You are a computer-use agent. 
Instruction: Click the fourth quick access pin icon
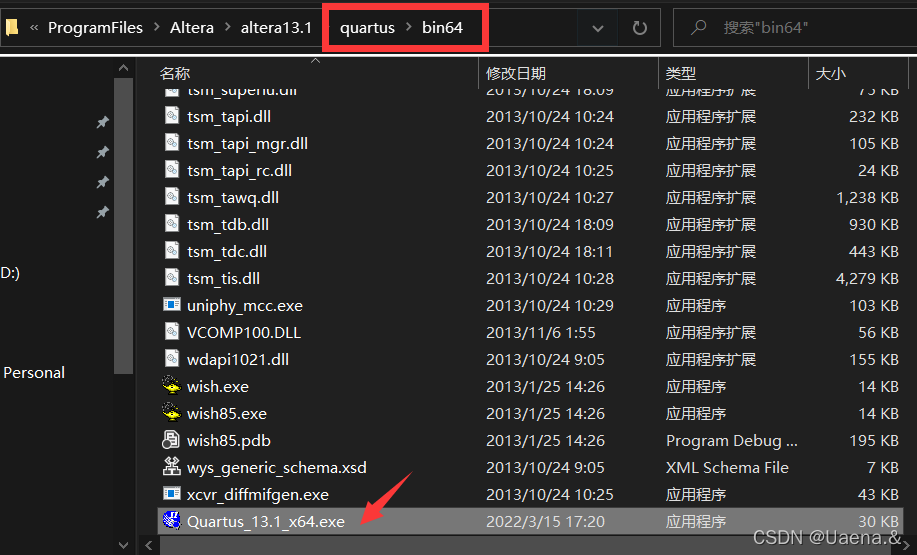point(103,212)
